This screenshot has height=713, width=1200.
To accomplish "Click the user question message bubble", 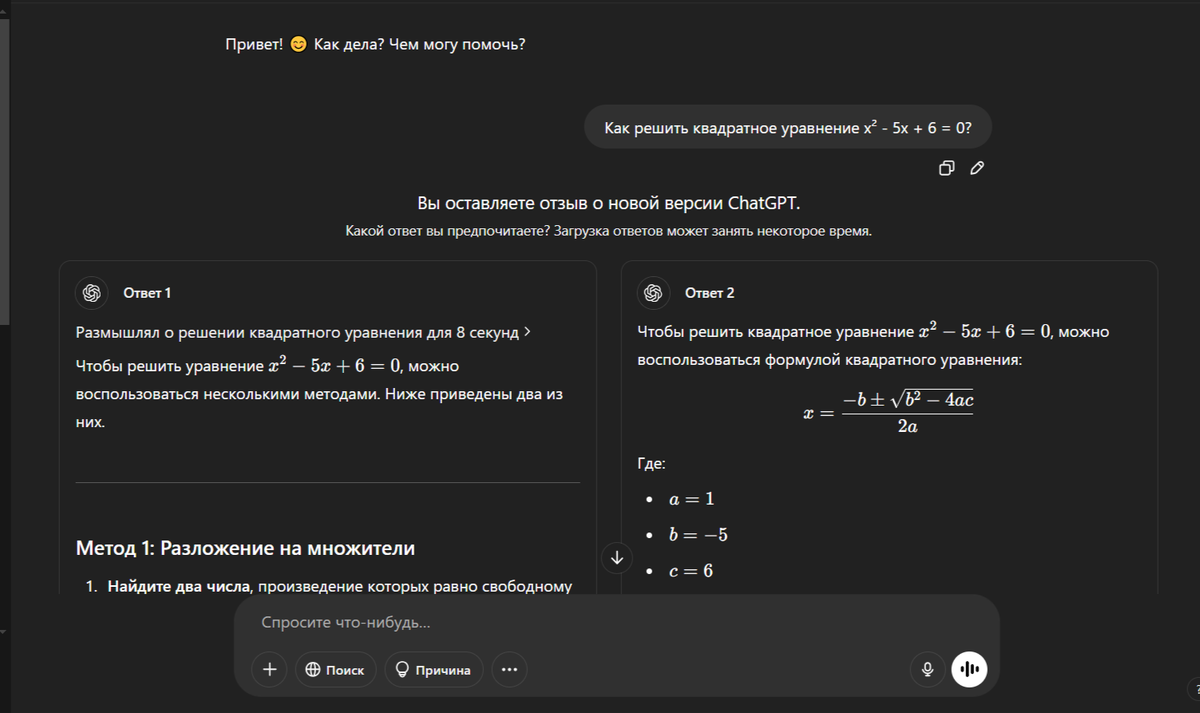I will click(x=788, y=127).
